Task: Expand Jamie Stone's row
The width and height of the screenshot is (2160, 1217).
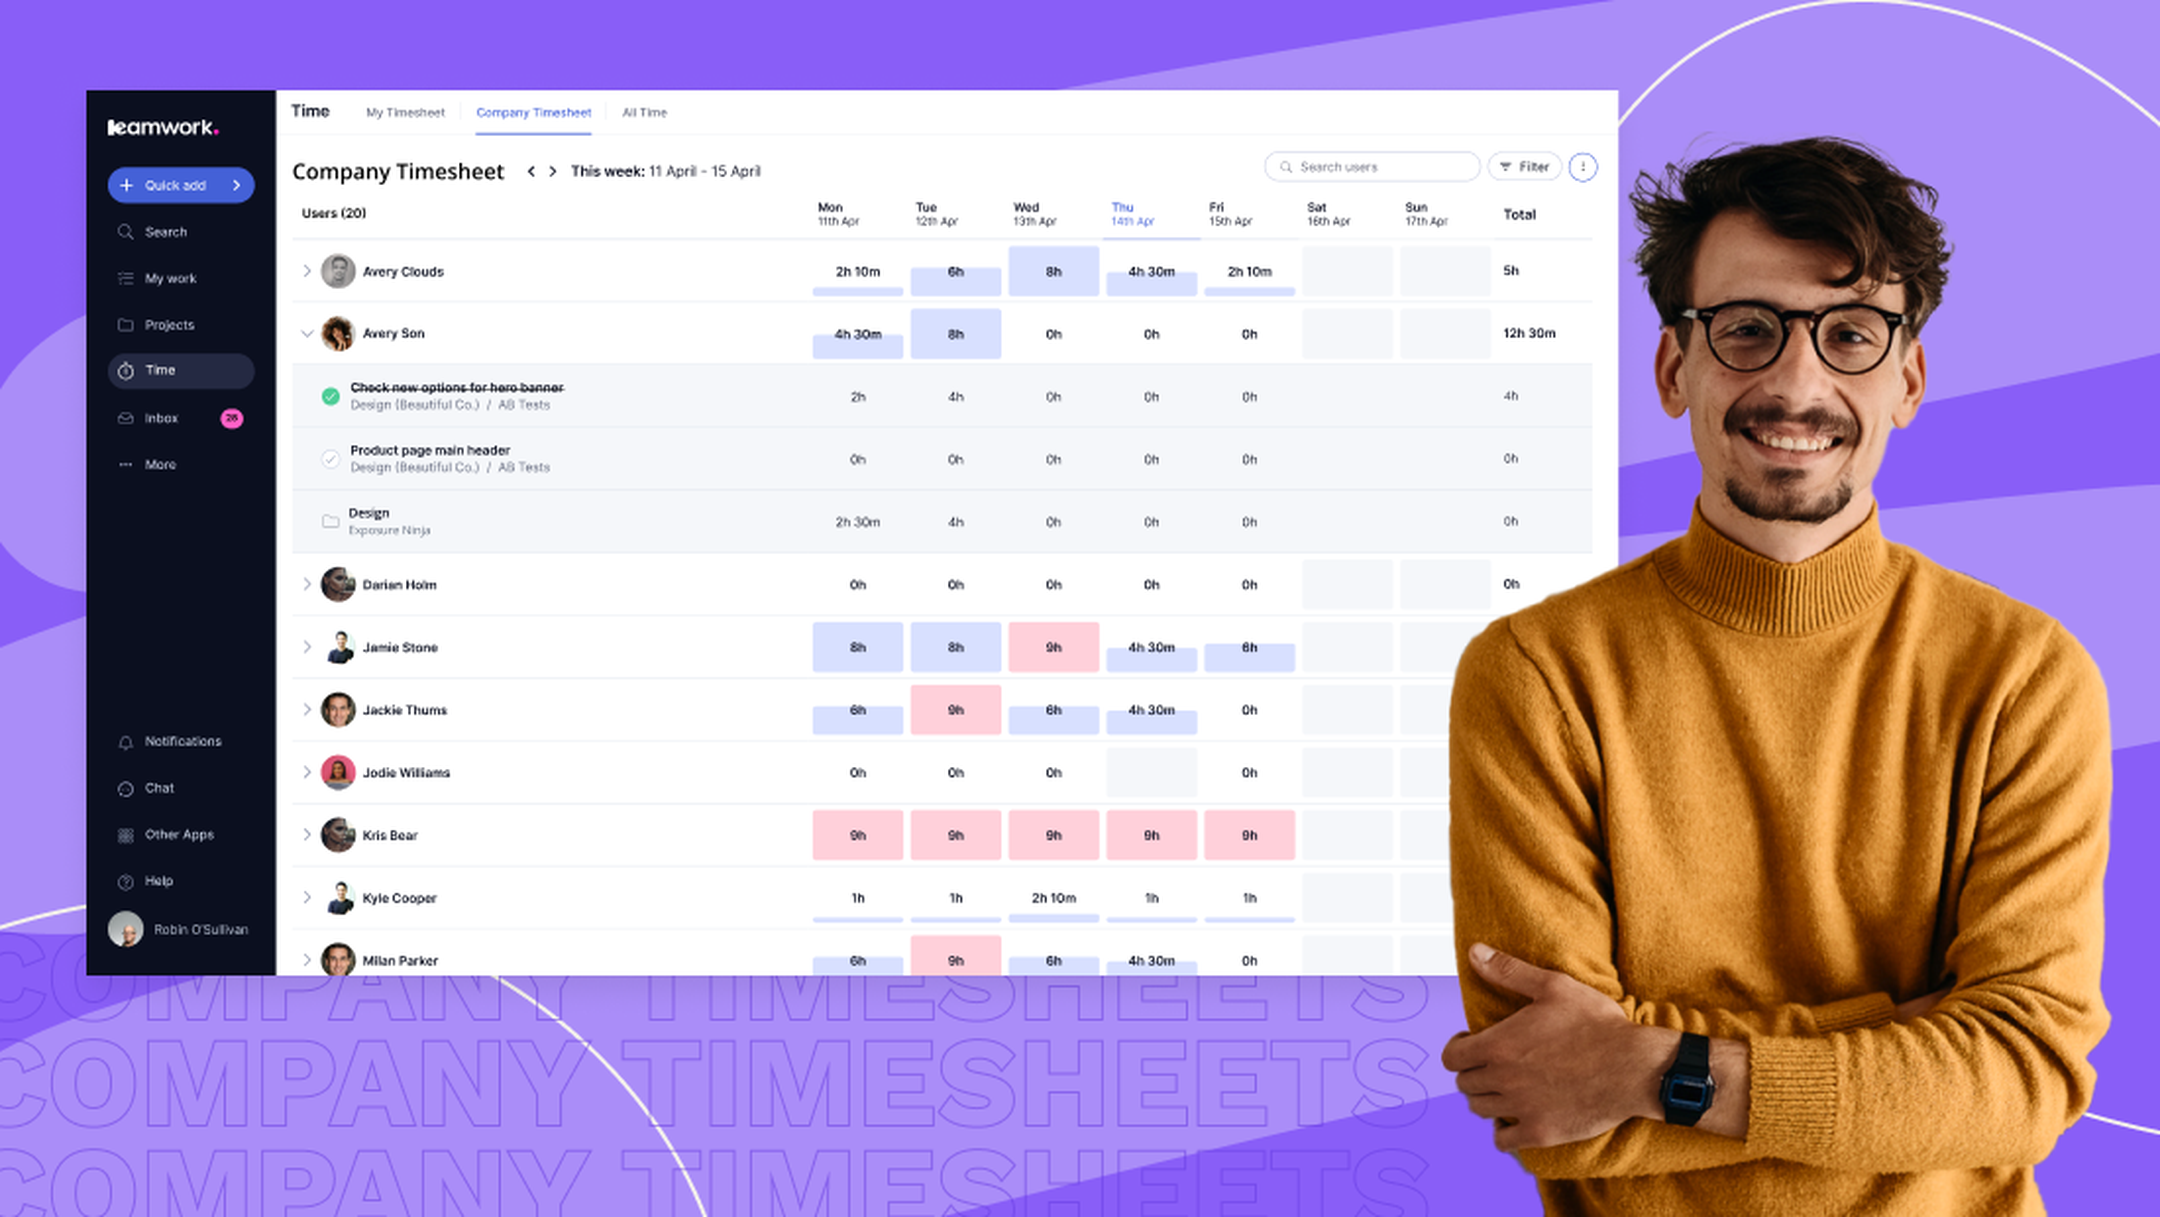Action: [308, 647]
